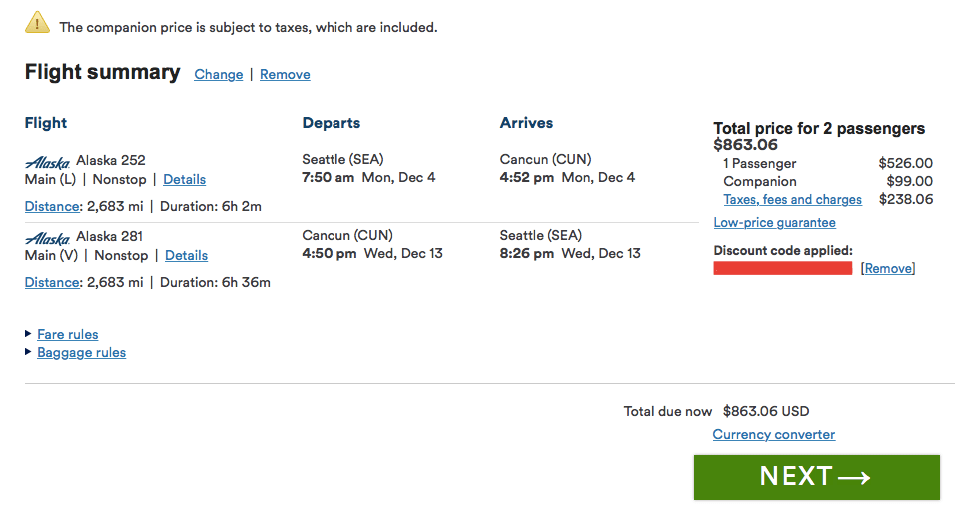Open the Currency converter
This screenshot has height=514, width=955.
point(773,434)
